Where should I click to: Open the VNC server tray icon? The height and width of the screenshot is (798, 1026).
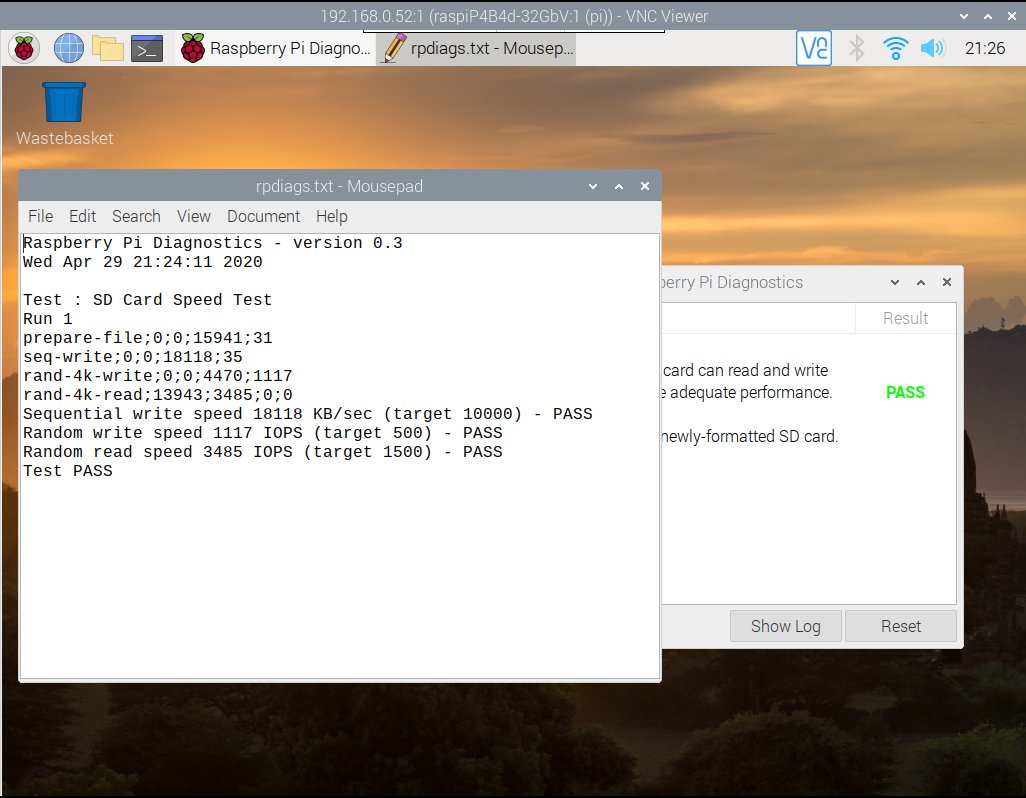813,48
